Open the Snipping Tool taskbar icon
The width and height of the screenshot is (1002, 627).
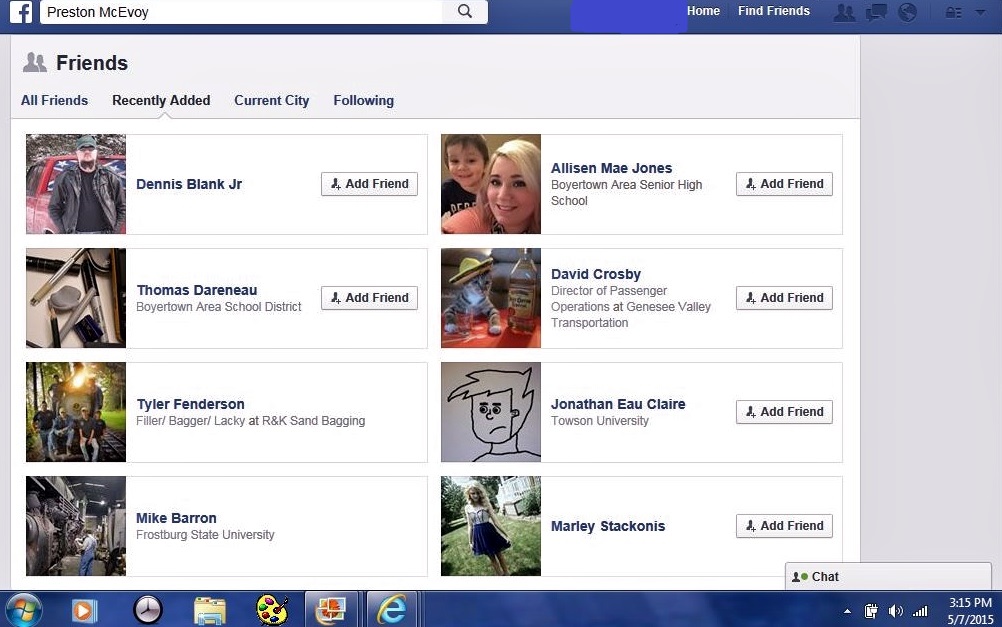pos(330,610)
